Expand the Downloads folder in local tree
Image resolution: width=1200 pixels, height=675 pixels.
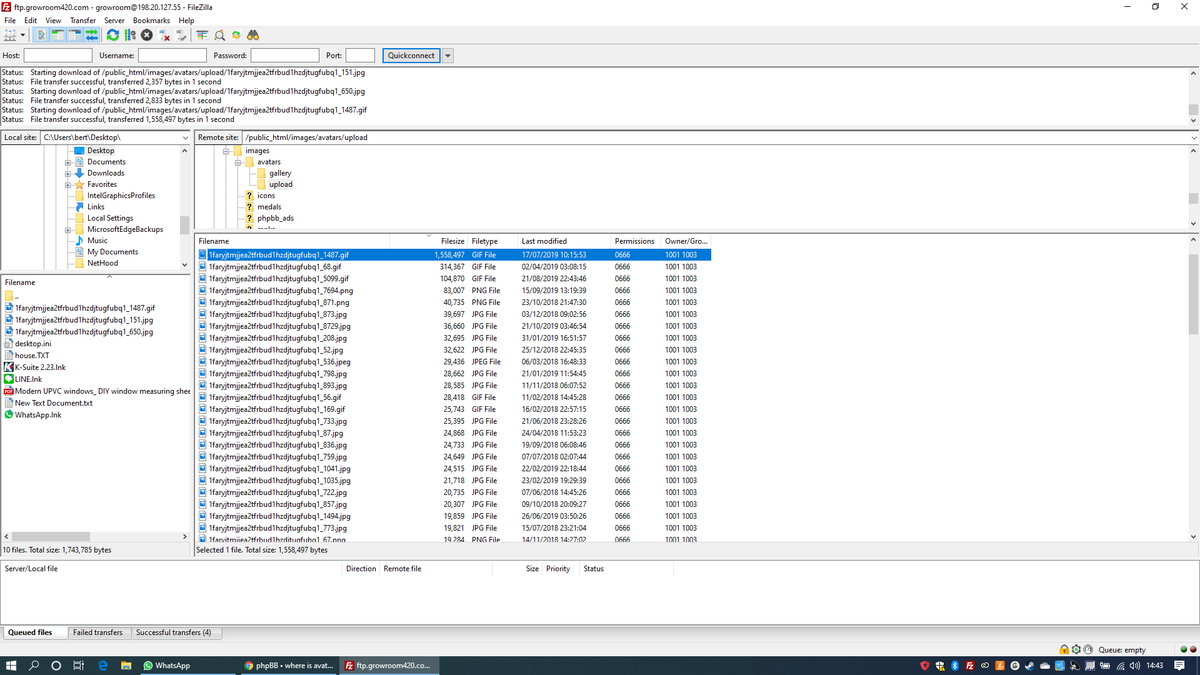[69, 173]
